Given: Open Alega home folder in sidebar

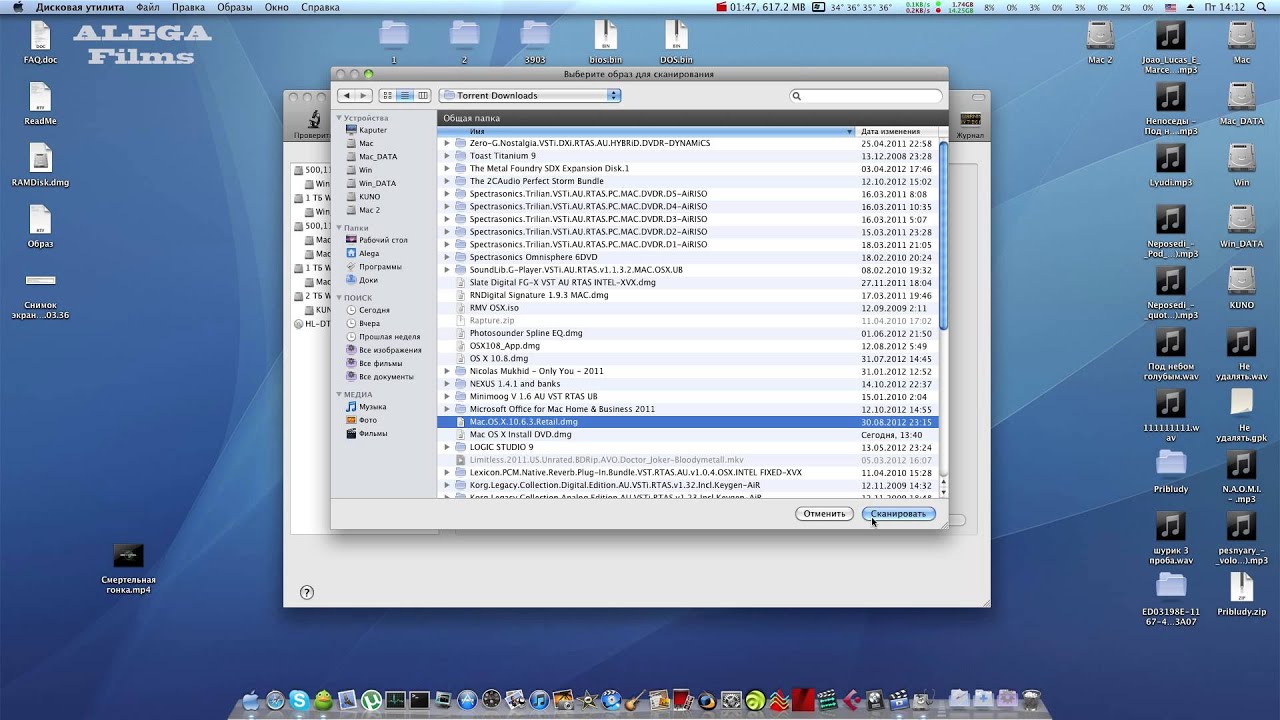Looking at the screenshot, I should coord(369,254).
